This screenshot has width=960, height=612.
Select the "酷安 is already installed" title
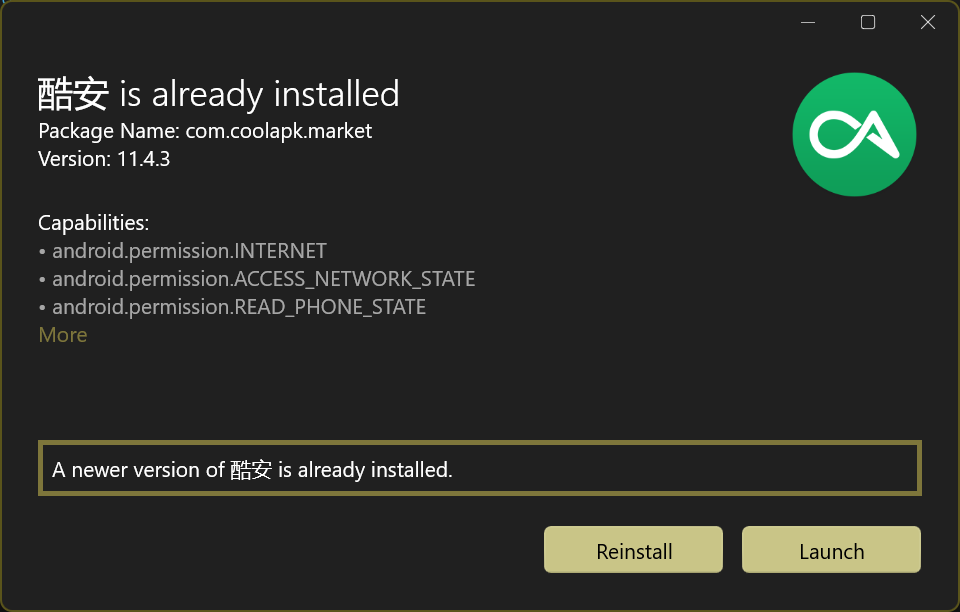pyautogui.click(x=218, y=93)
